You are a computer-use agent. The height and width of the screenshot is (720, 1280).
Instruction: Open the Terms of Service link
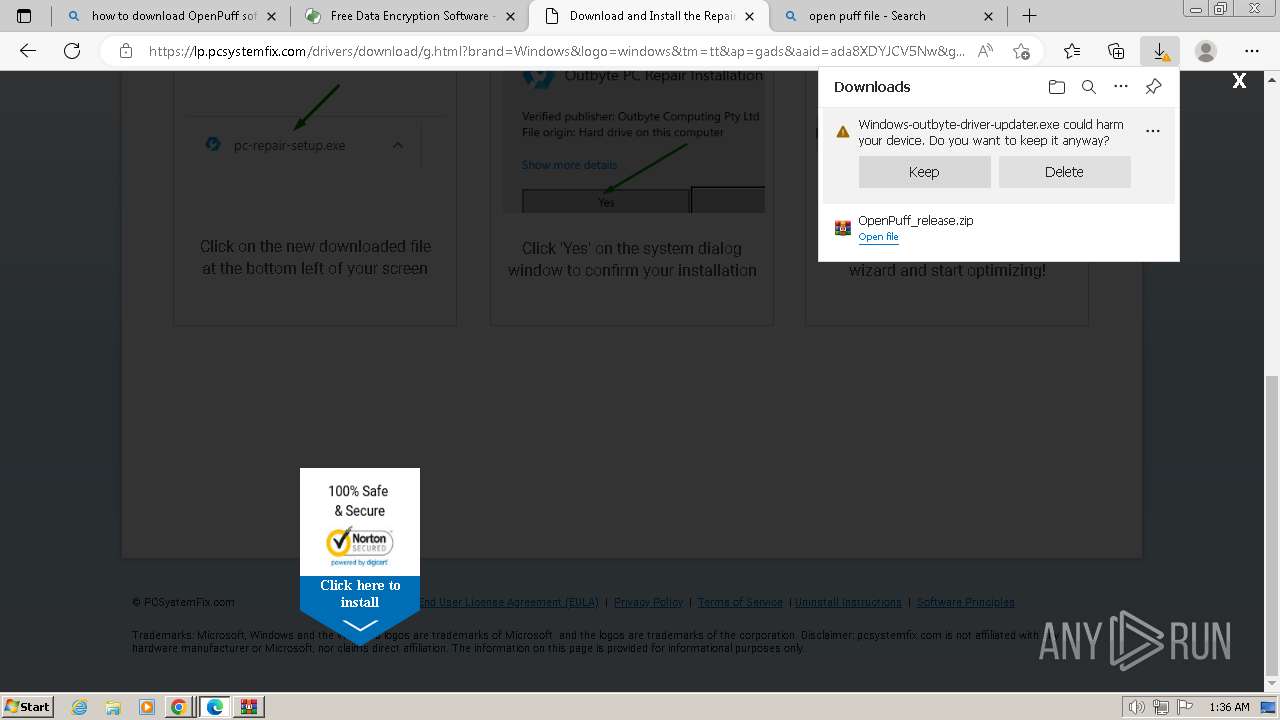point(740,602)
